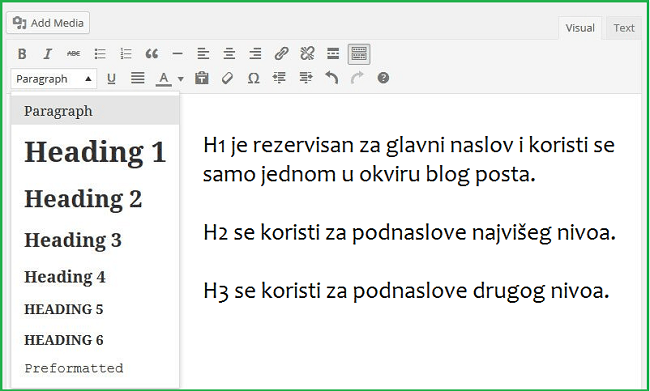The image size is (650, 391).
Task: Insert Read More tag
Action: tap(333, 53)
